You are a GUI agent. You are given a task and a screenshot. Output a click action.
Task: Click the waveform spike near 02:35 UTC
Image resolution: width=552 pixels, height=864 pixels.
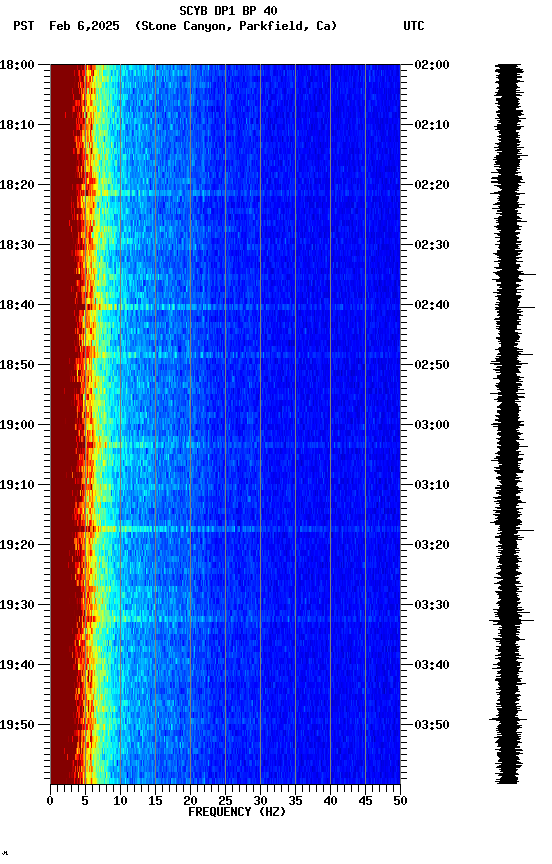(x=528, y=274)
